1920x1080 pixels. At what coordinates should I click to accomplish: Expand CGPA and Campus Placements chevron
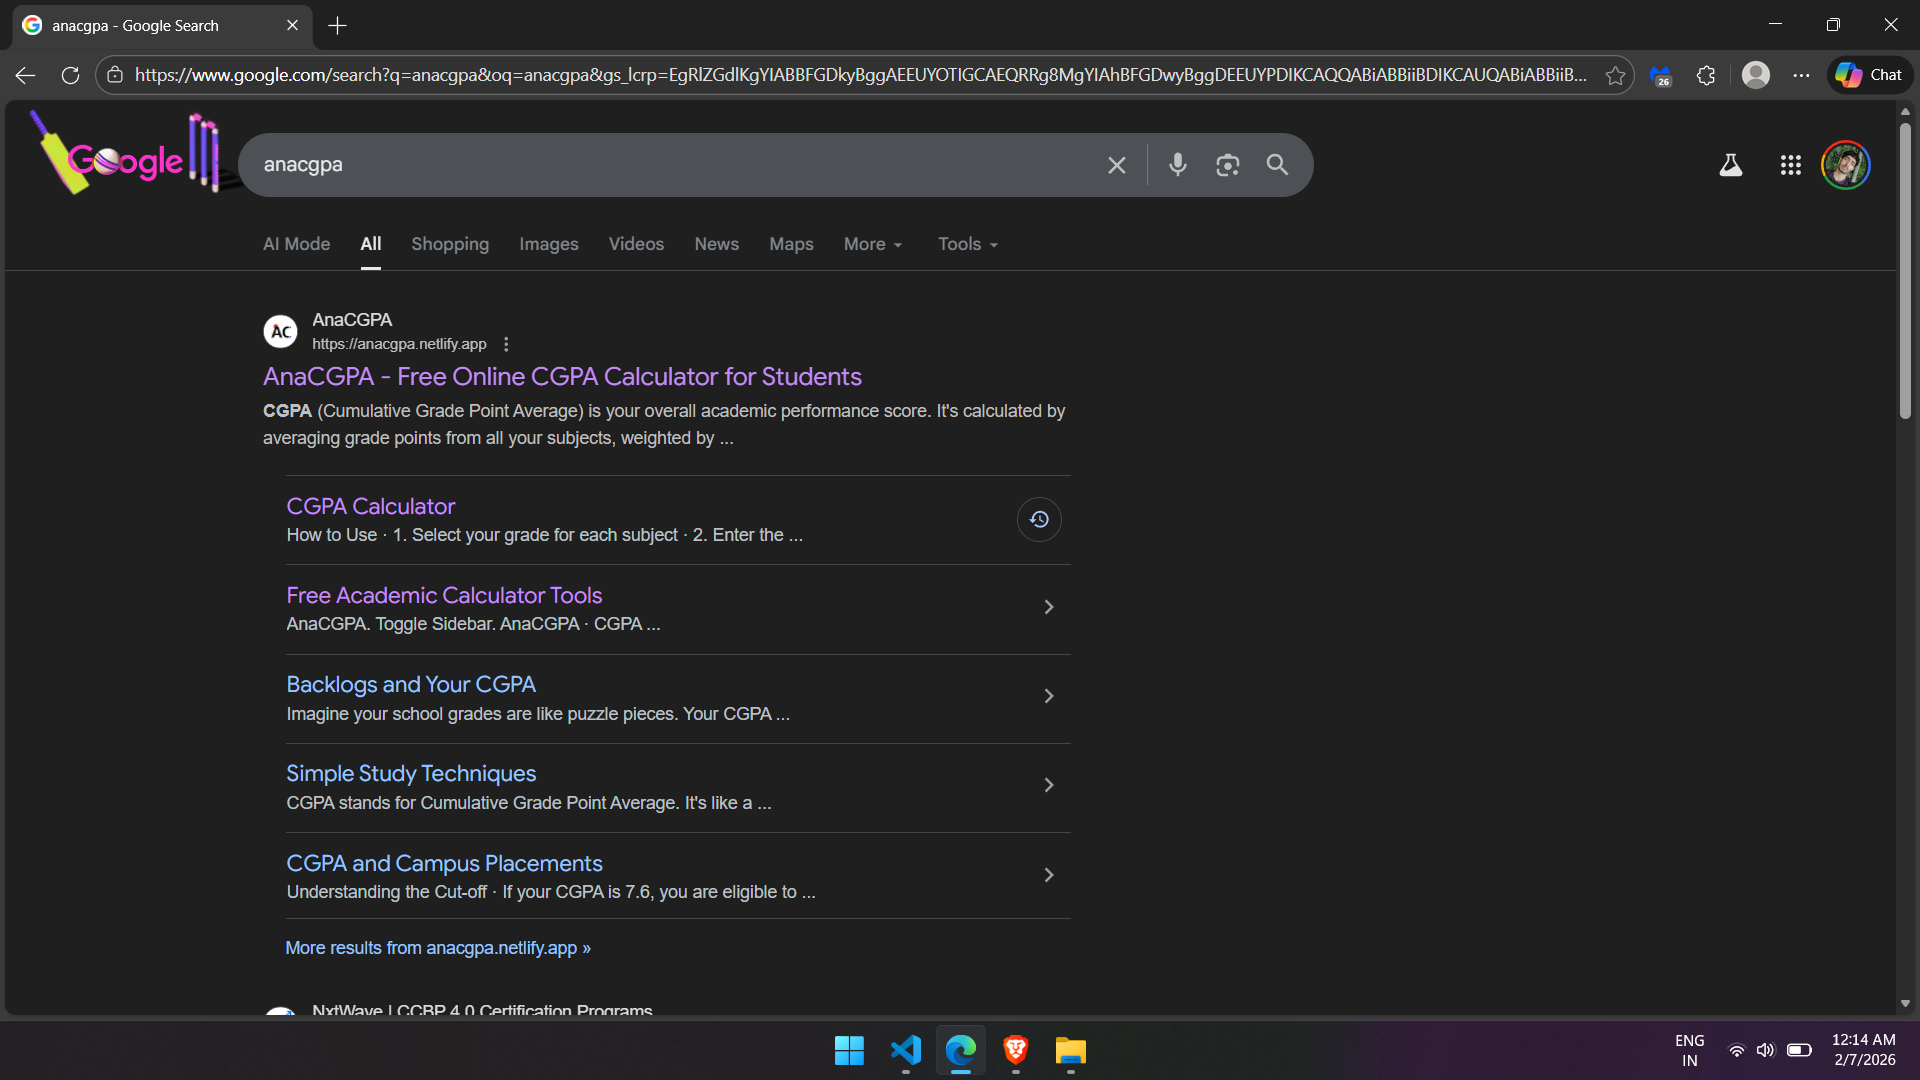coord(1049,876)
